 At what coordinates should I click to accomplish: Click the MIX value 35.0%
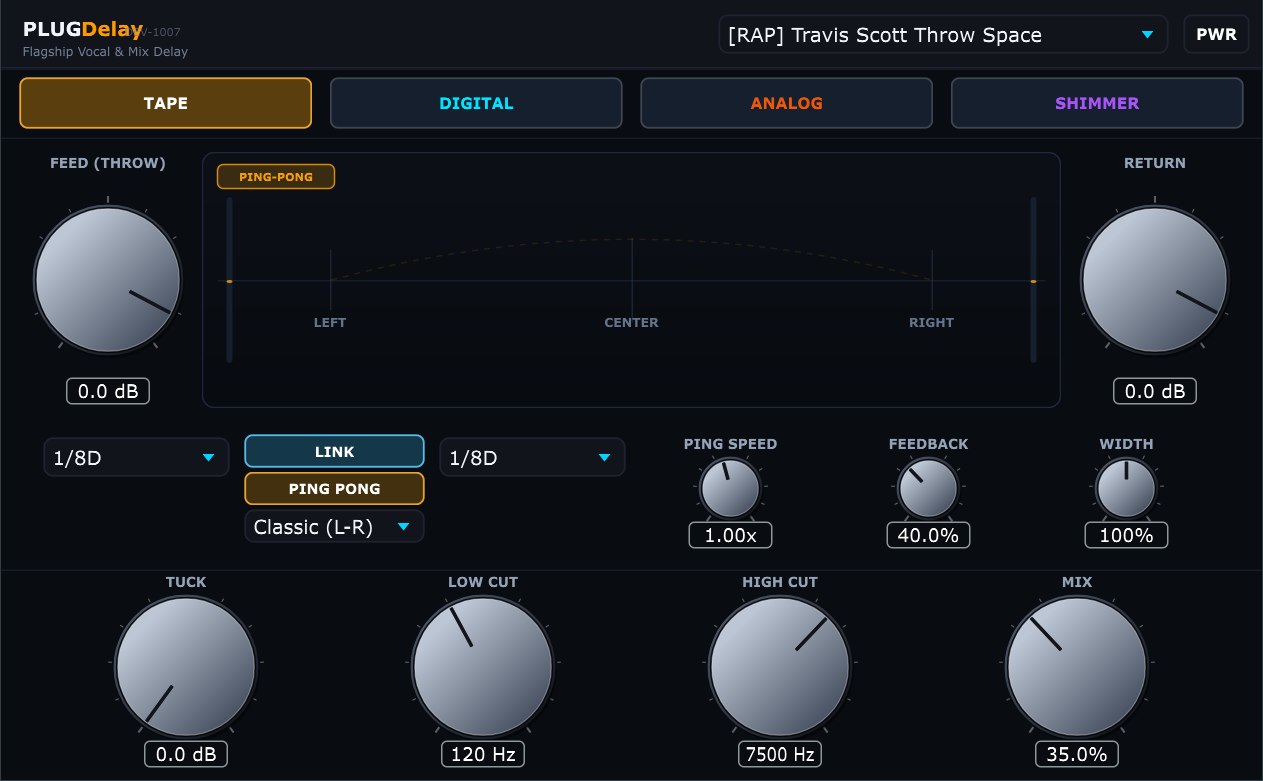click(1077, 754)
